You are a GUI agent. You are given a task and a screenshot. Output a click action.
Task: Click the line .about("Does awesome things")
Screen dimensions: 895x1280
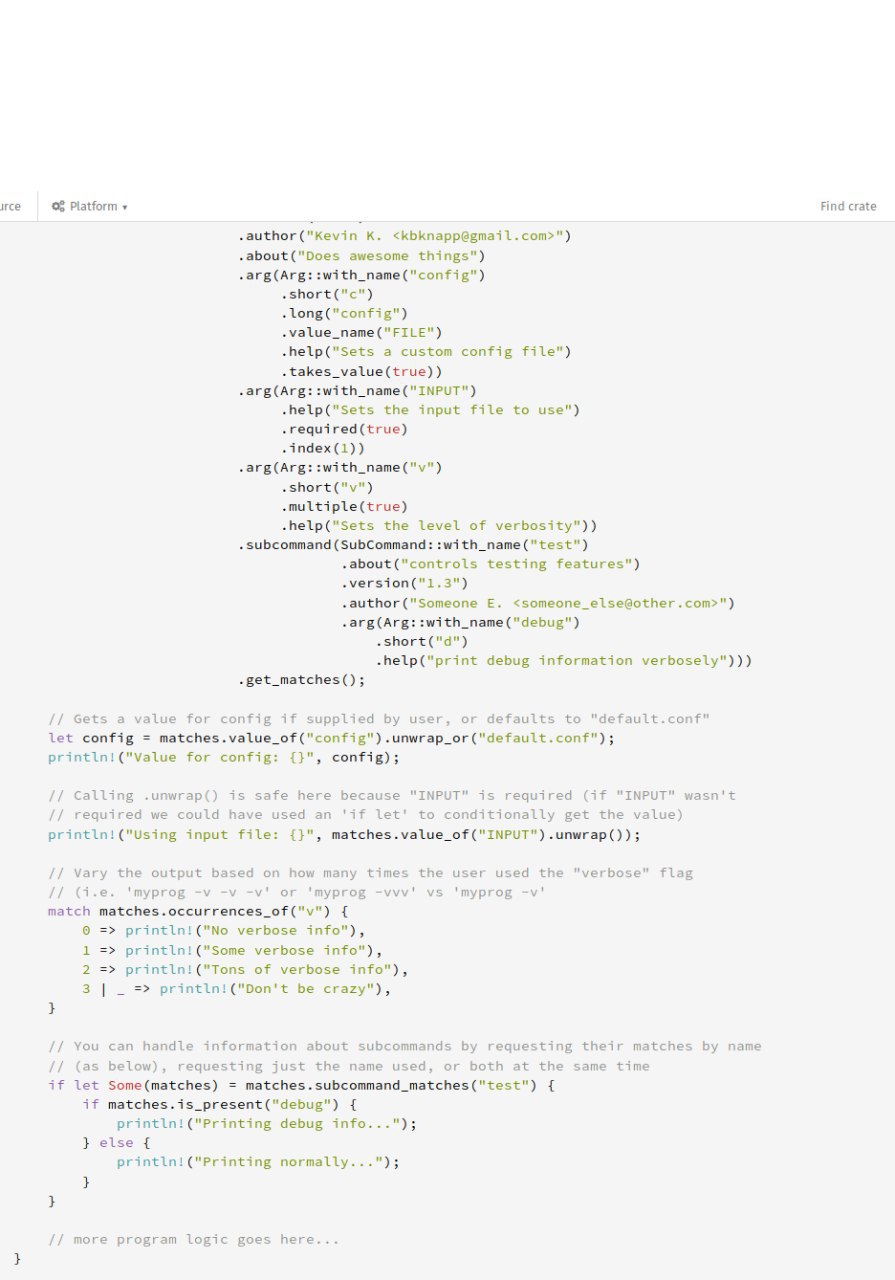pos(361,255)
